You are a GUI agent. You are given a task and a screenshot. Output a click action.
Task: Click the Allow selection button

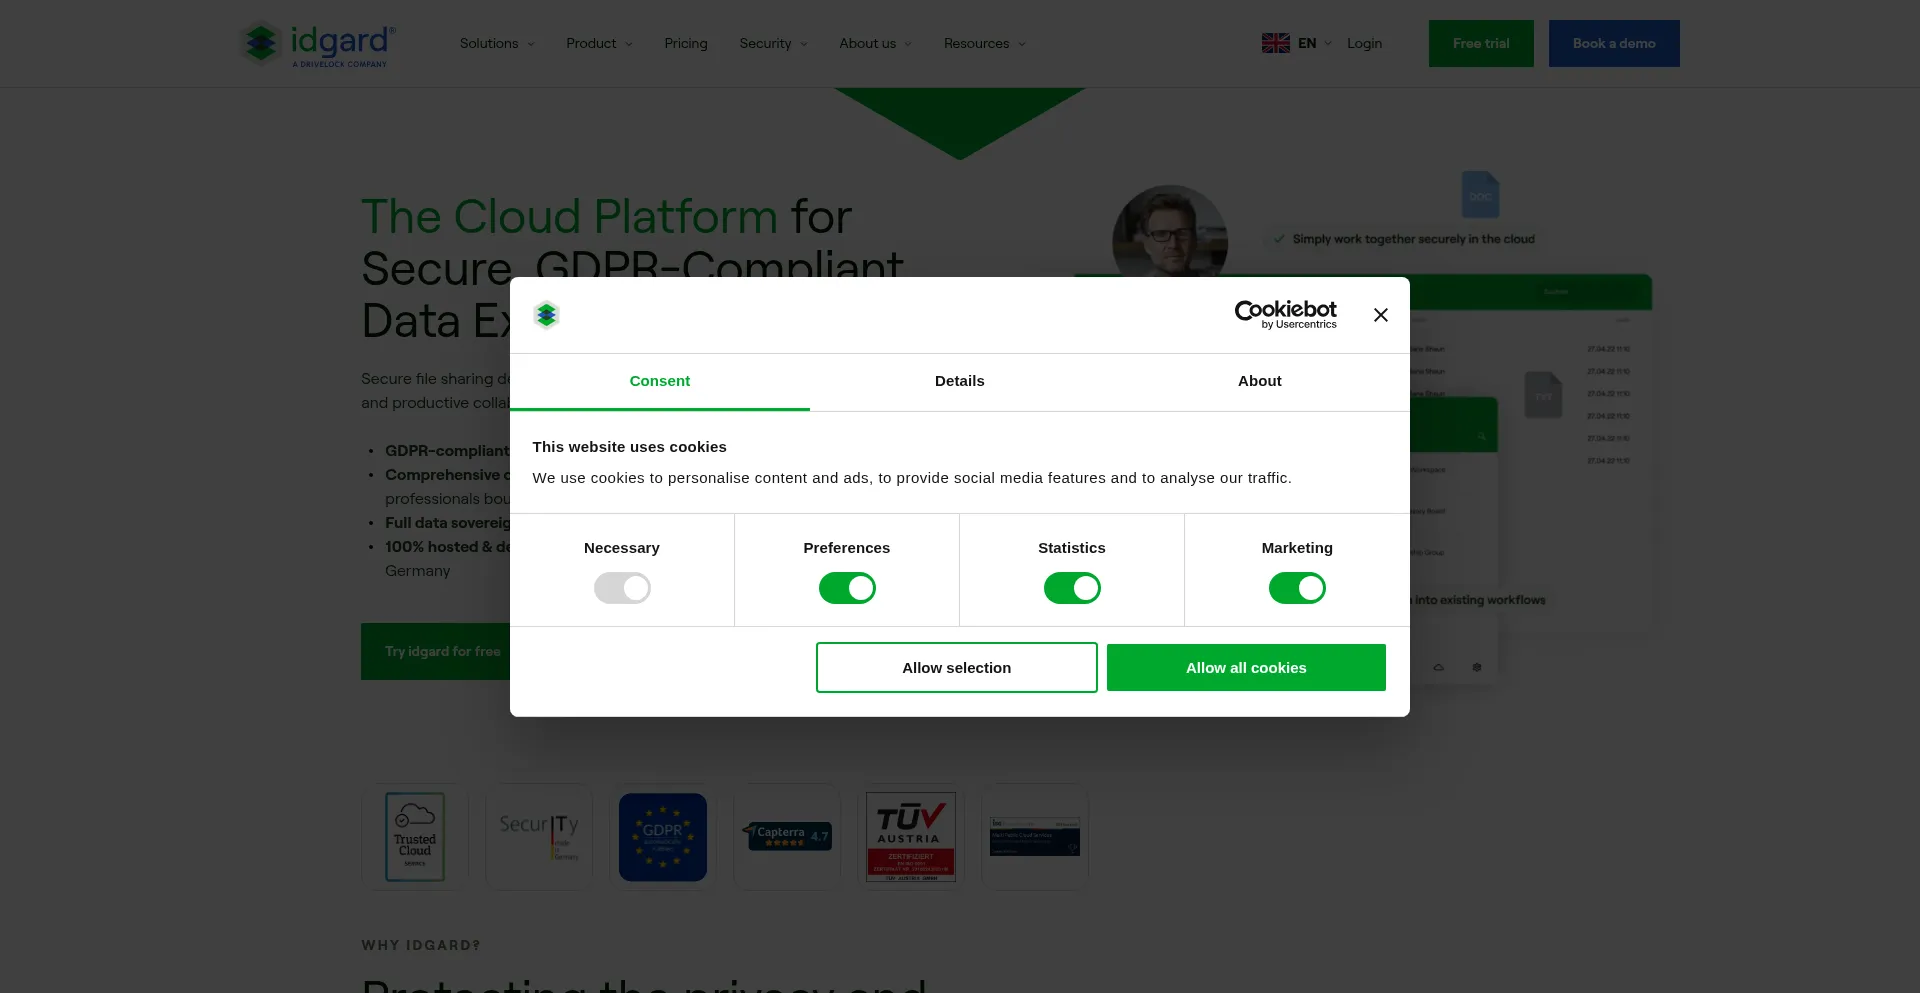coord(956,668)
